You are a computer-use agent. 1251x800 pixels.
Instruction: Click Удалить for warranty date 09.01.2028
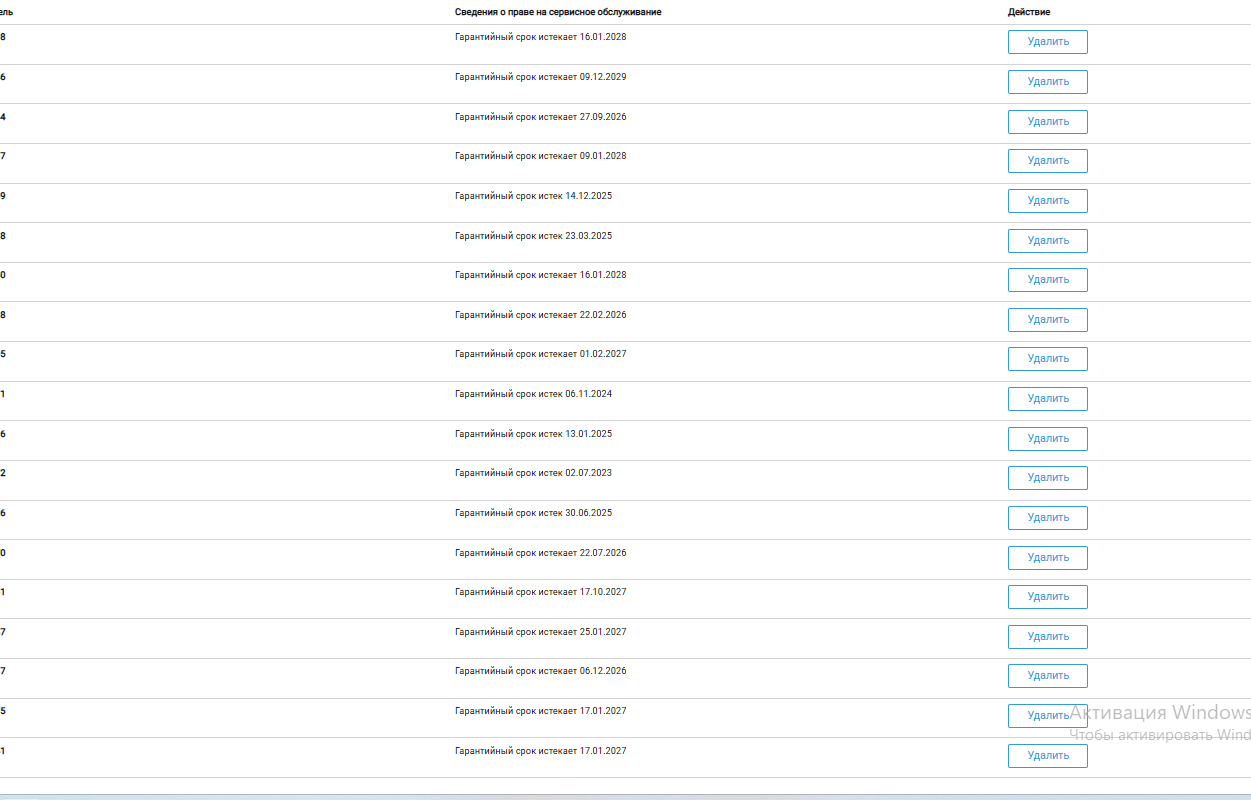(1047, 161)
